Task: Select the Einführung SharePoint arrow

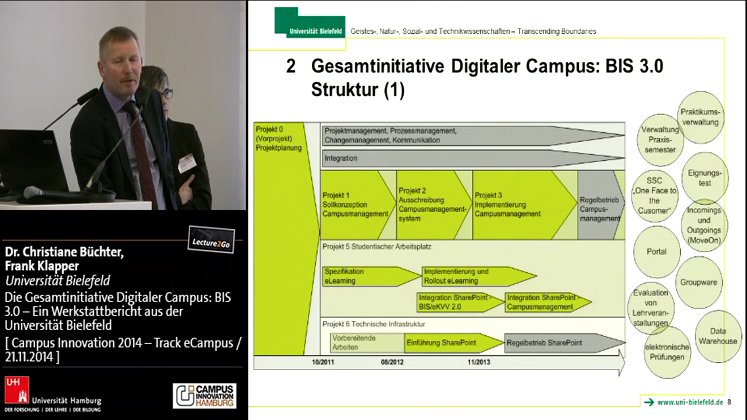Action: [444, 343]
